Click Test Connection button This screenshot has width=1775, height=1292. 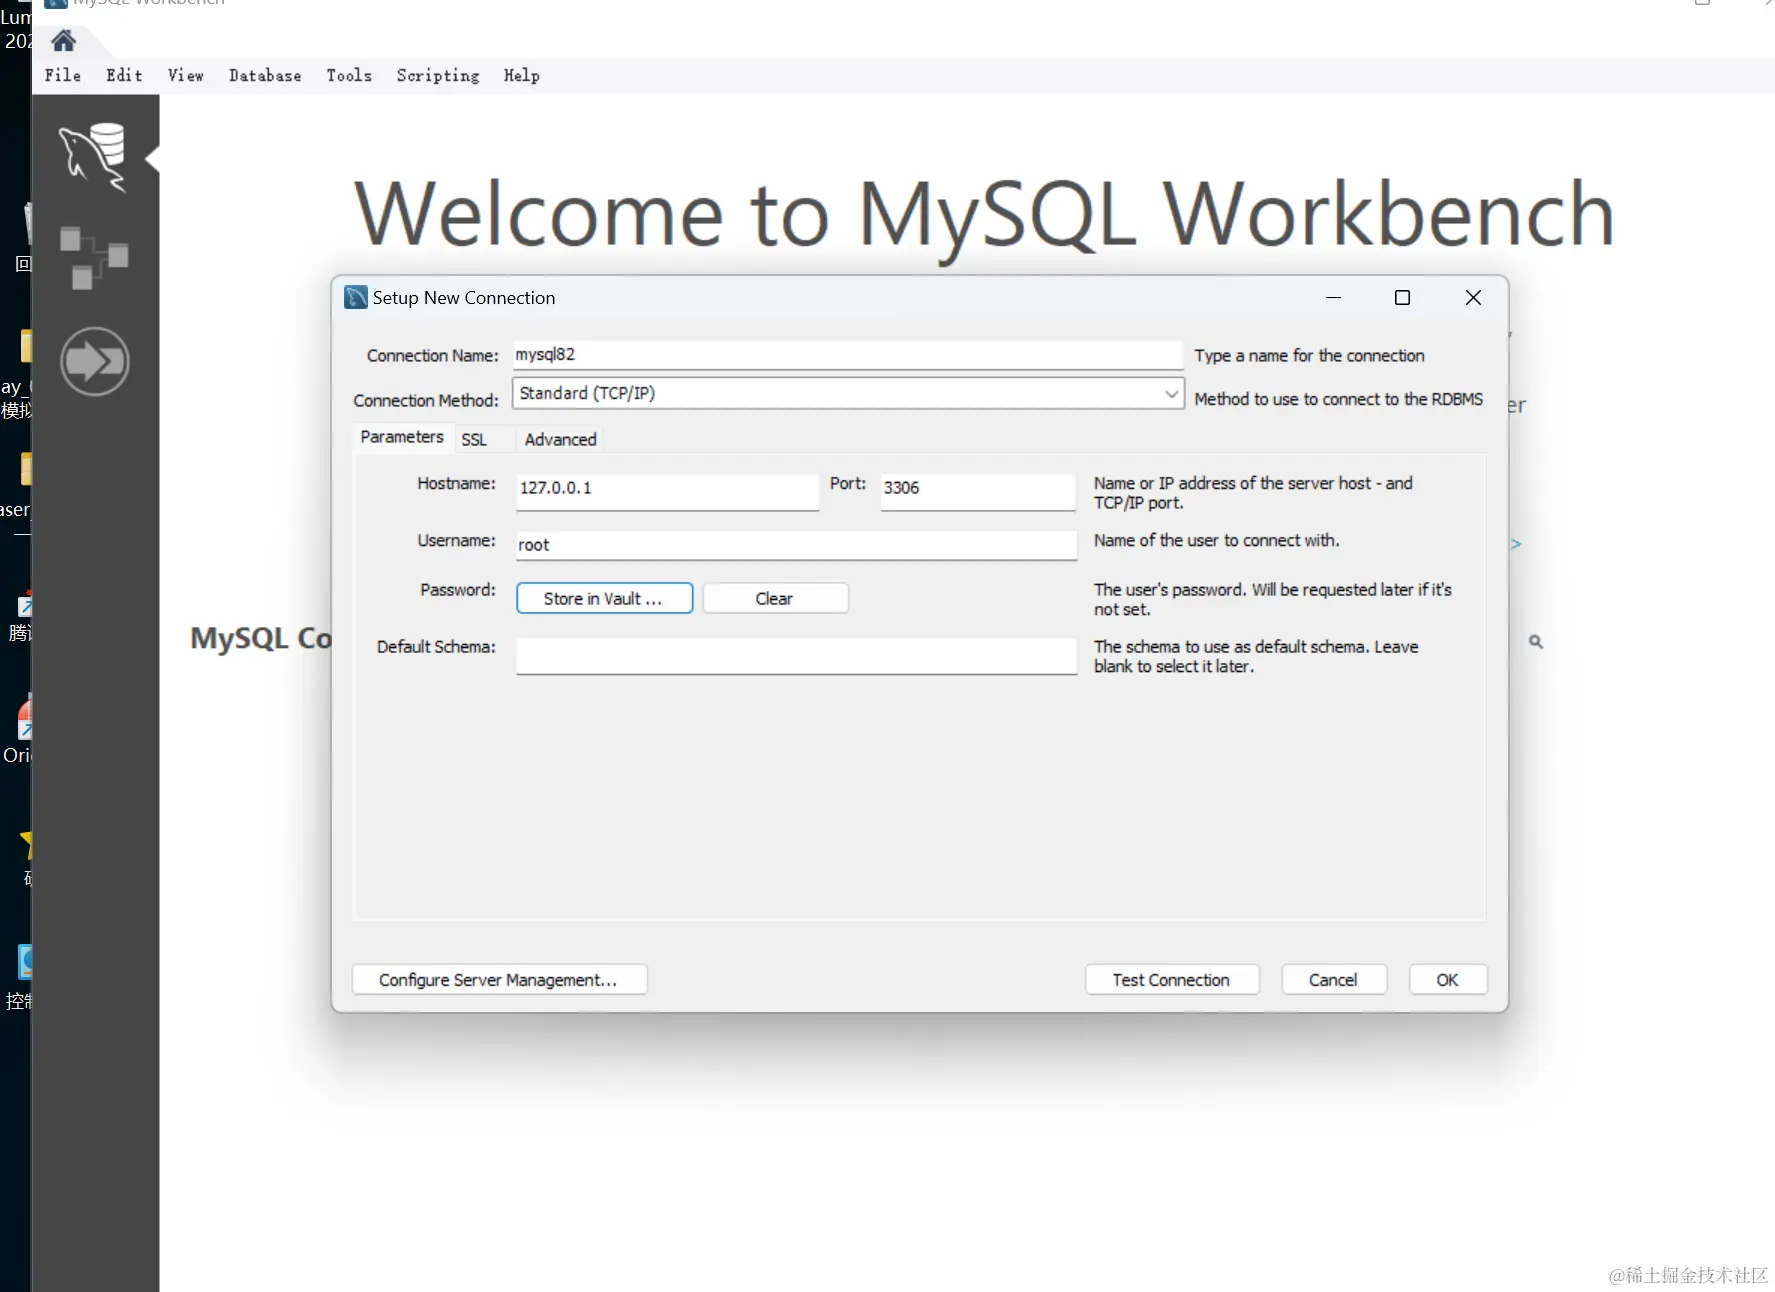[x=1171, y=980]
